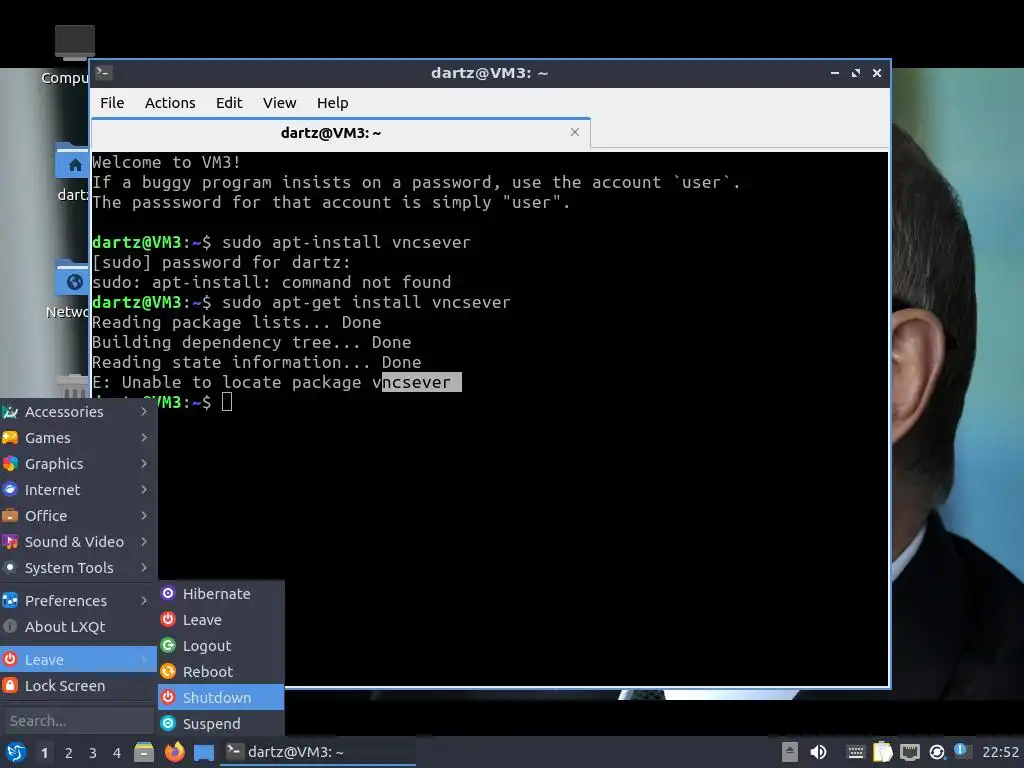Launch Firefox from the taskbar

pyautogui.click(x=174, y=752)
